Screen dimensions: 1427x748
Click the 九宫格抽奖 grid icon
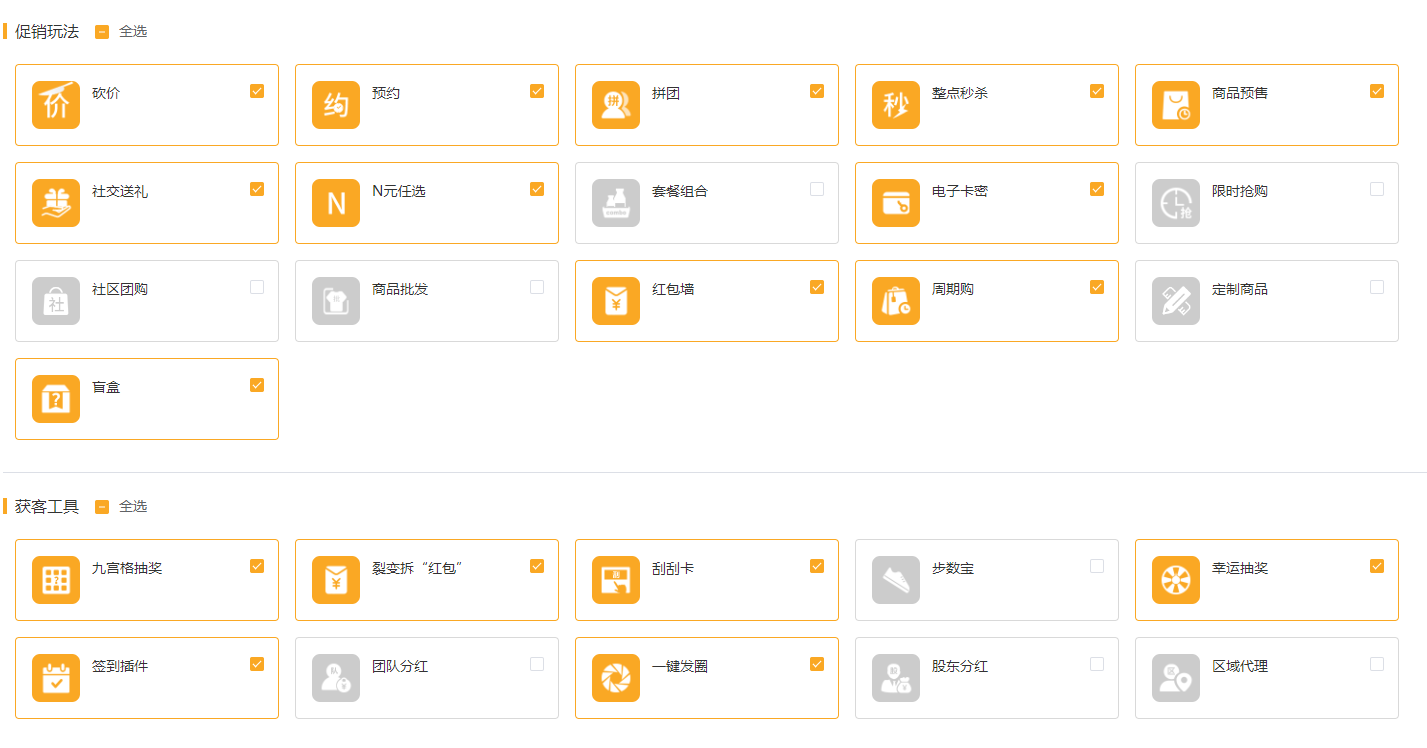click(x=56, y=580)
